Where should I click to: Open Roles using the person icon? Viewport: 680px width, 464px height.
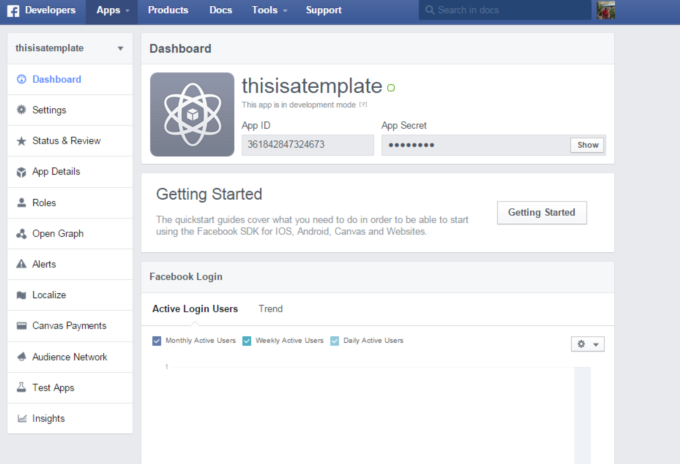click(x=22, y=203)
